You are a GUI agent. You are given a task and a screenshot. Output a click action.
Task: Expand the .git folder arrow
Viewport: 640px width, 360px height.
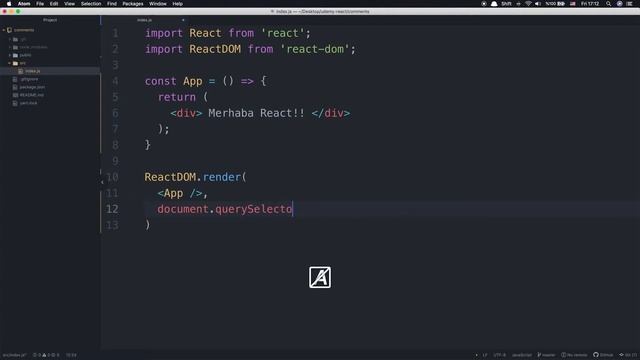(x=10, y=39)
